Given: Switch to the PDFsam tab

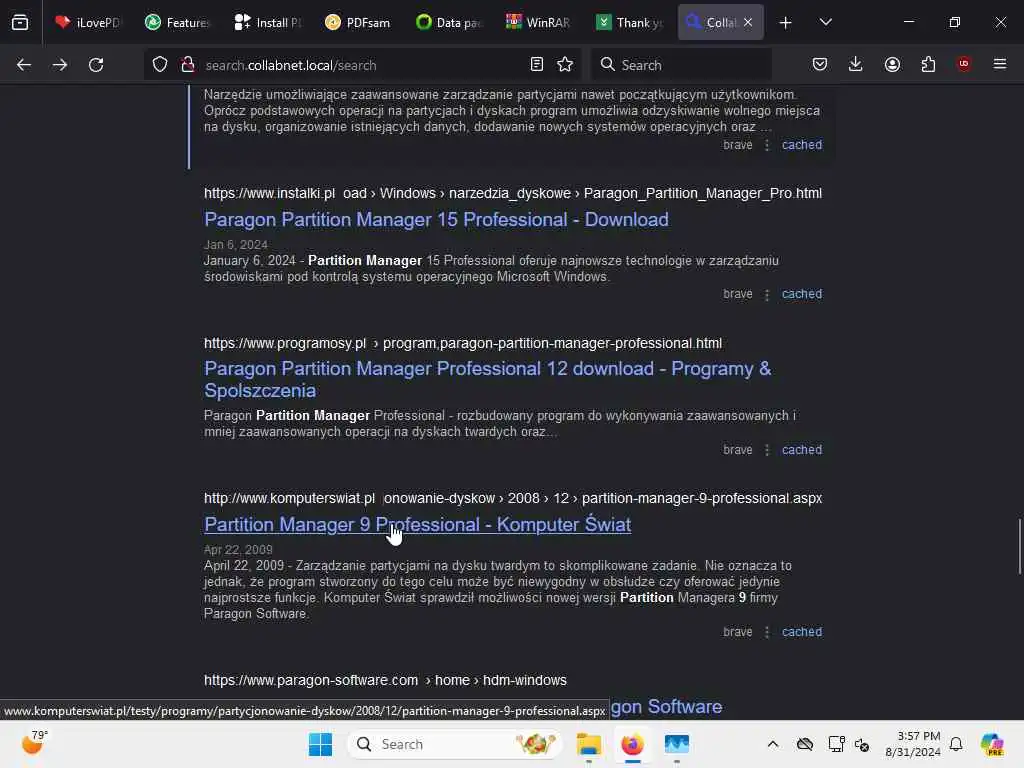Looking at the screenshot, I should pyautogui.click(x=358, y=22).
